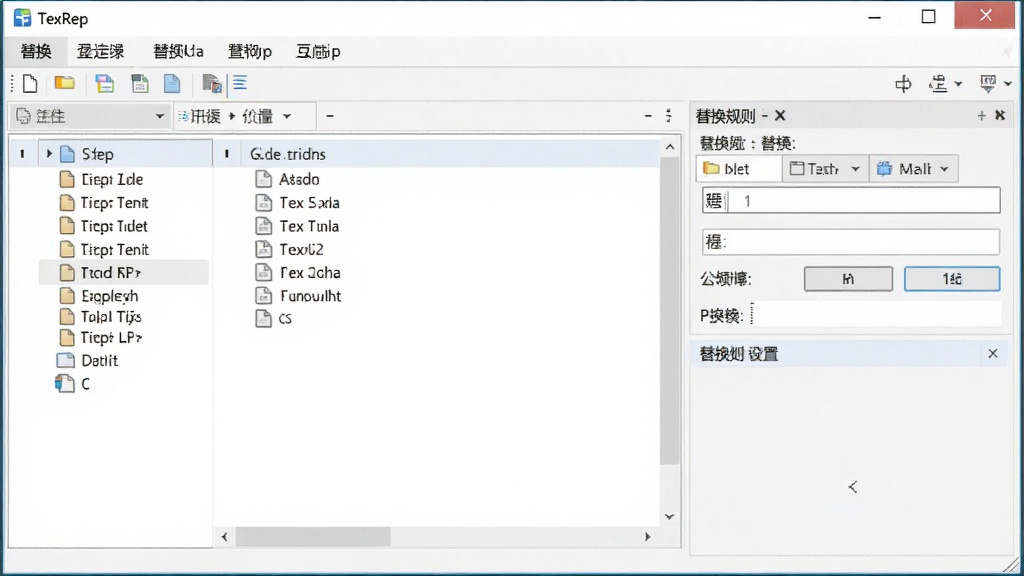
Task: Open the last menu bar item ending in p
Action: [x=318, y=51]
